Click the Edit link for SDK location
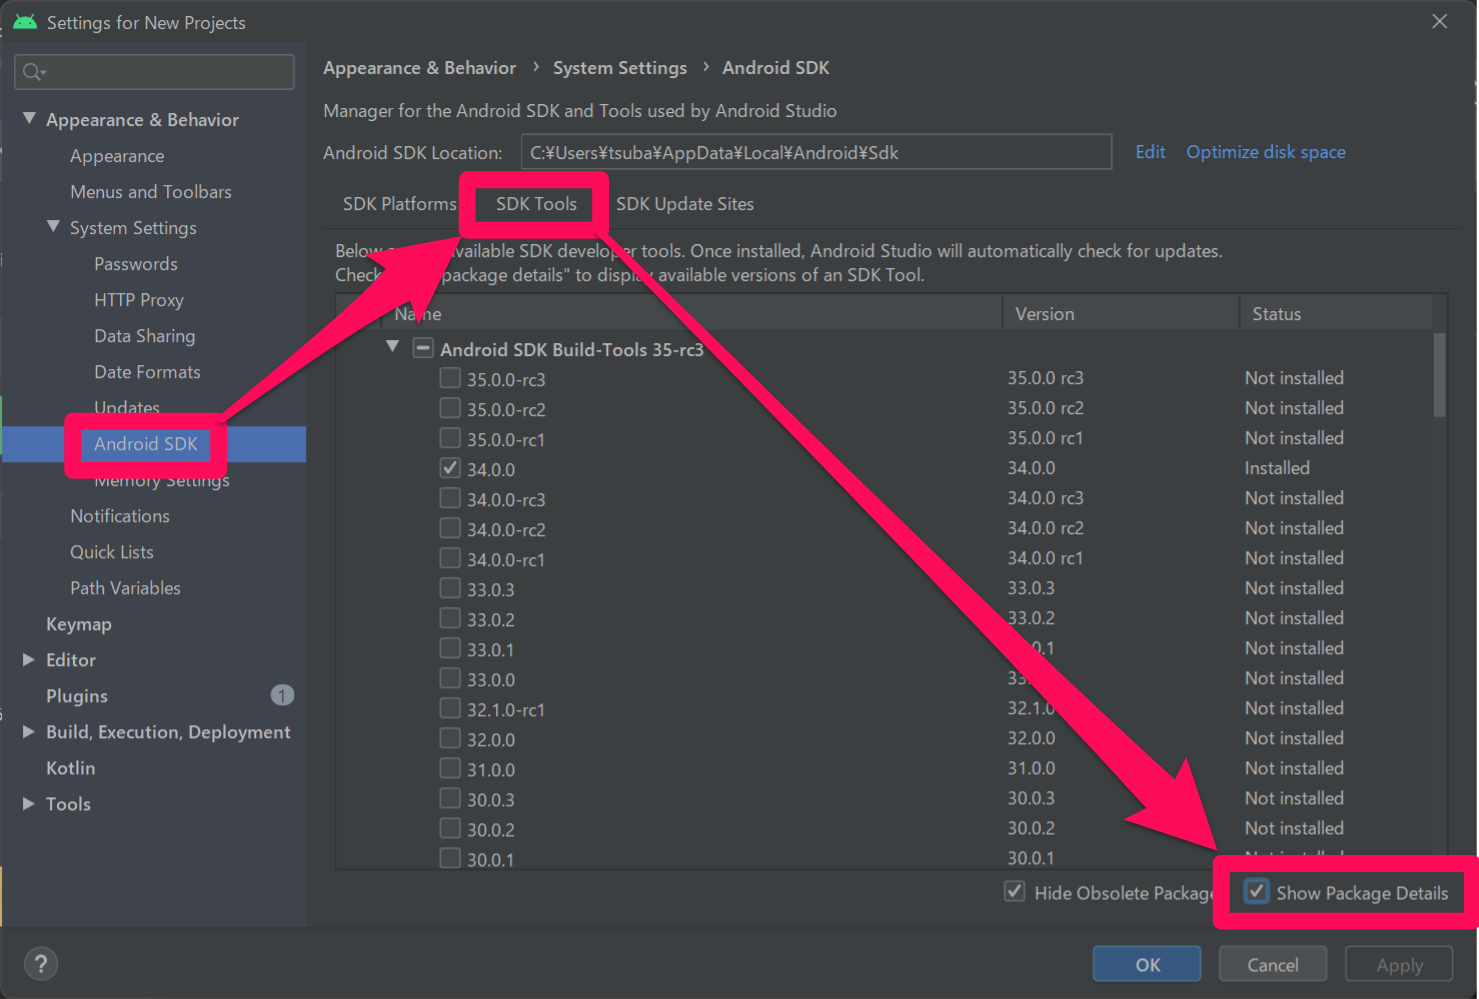 tap(1150, 152)
